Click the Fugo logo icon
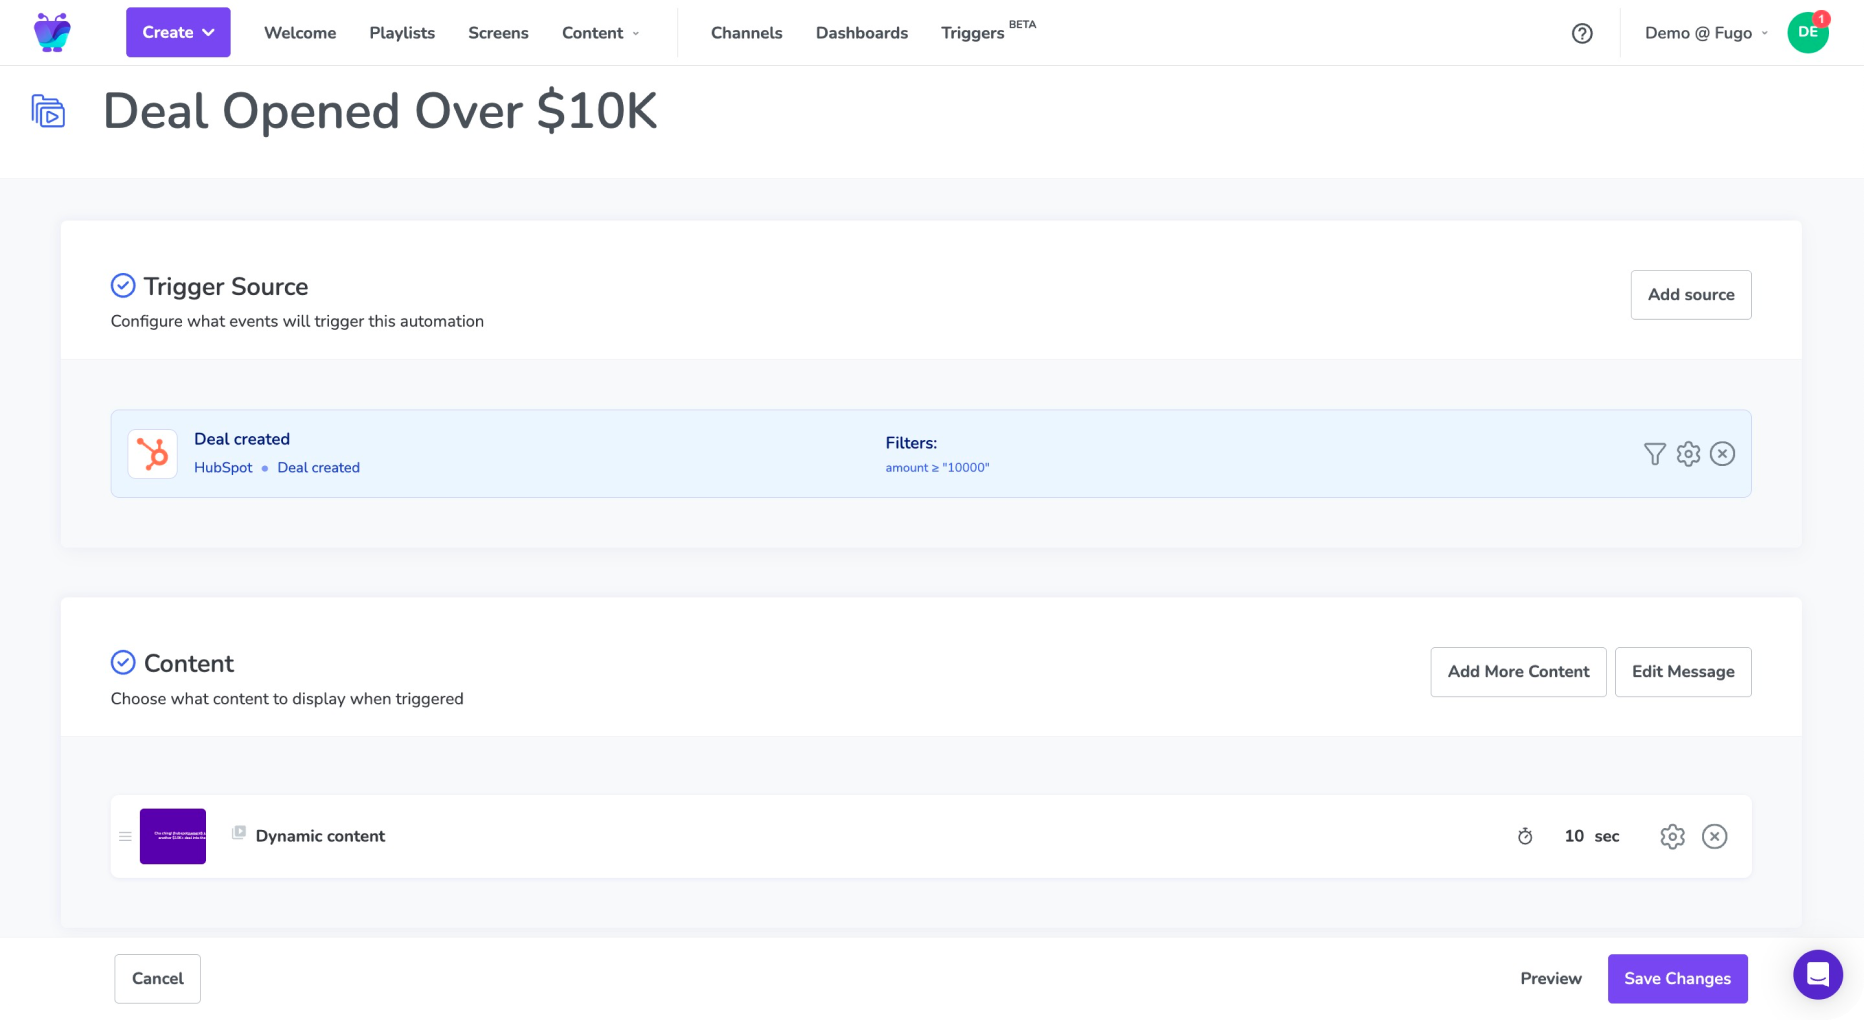The image size is (1864, 1020). click(52, 33)
